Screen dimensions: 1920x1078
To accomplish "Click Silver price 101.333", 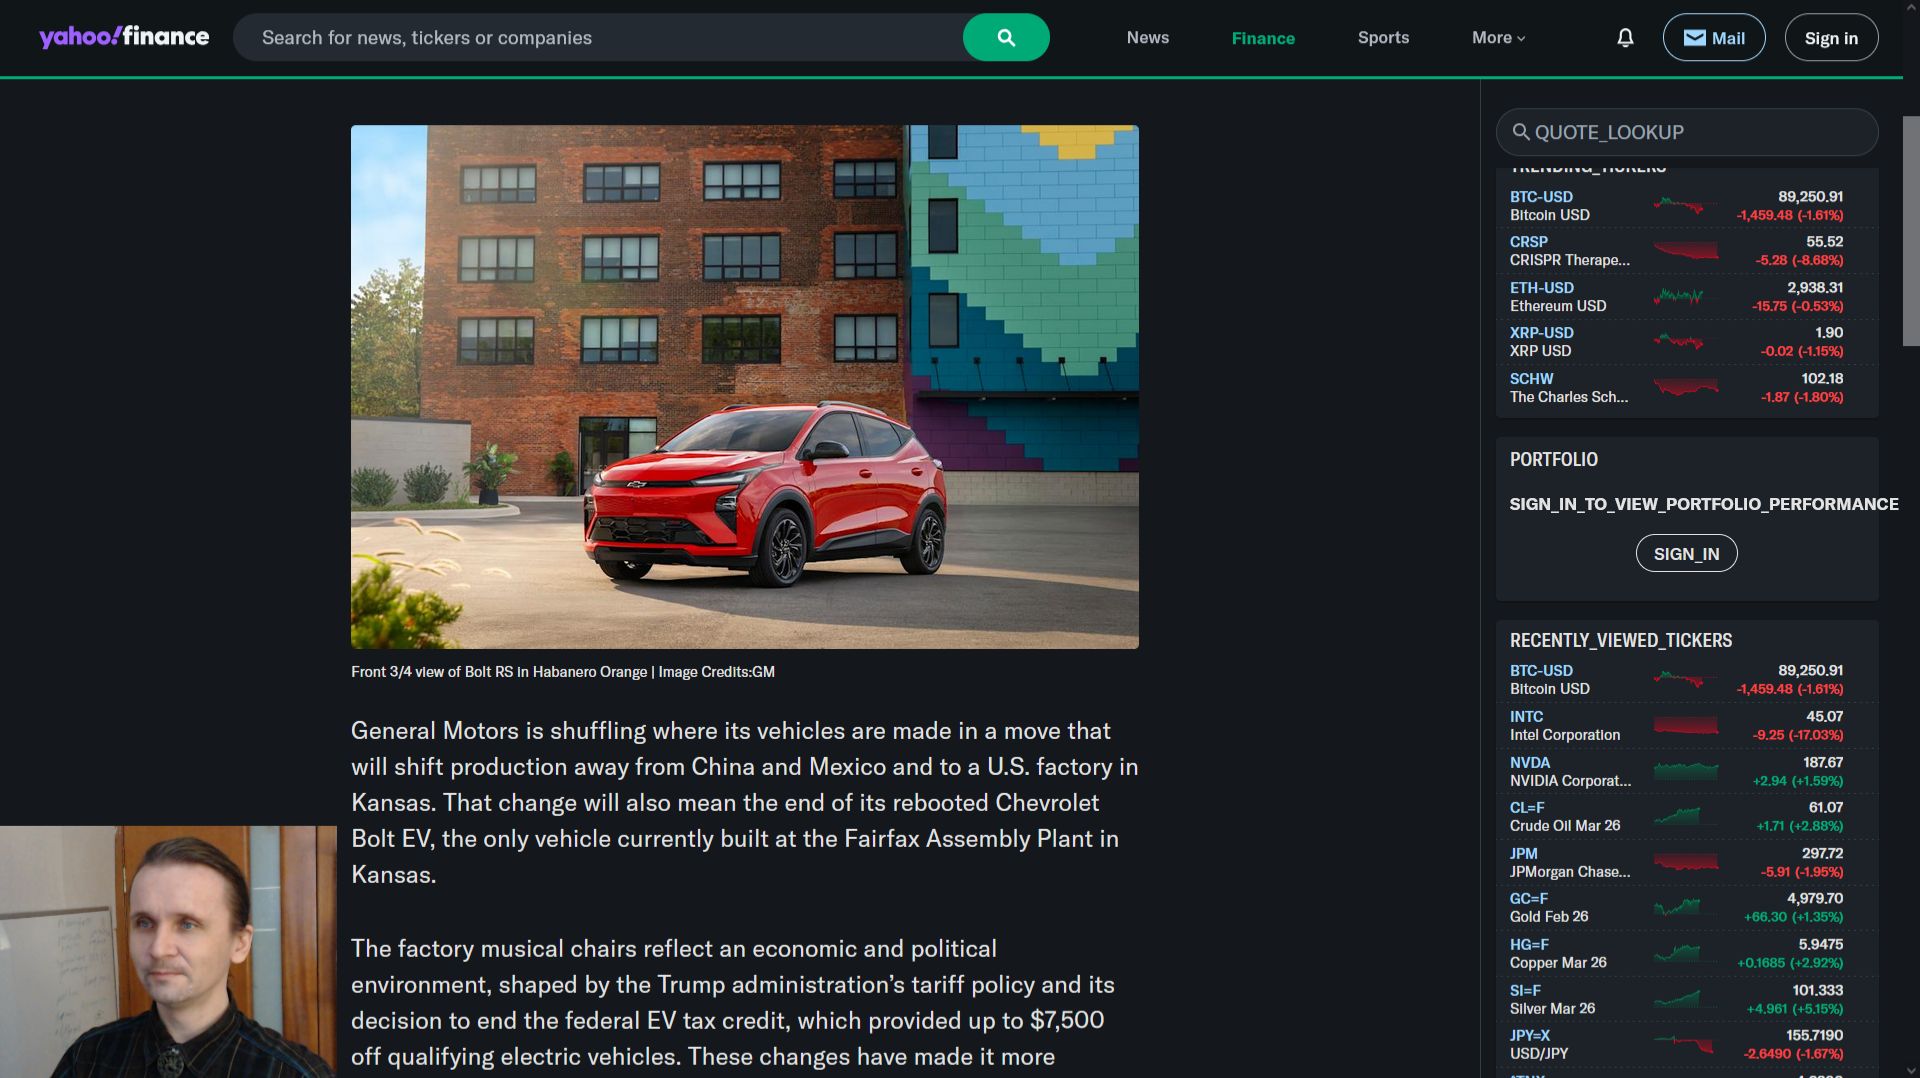I will (1817, 991).
